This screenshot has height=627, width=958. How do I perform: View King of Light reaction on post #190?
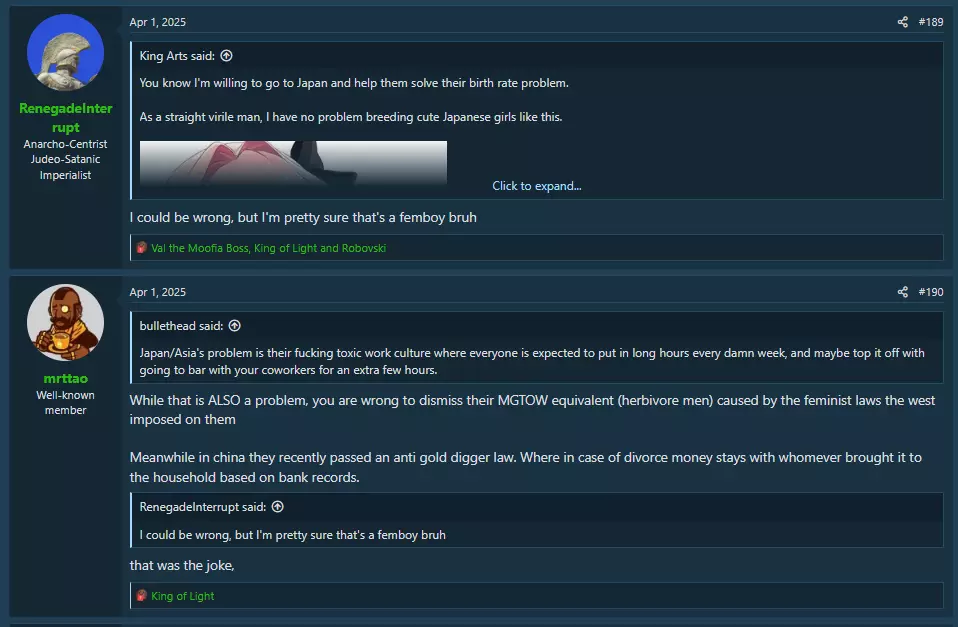click(x=183, y=596)
